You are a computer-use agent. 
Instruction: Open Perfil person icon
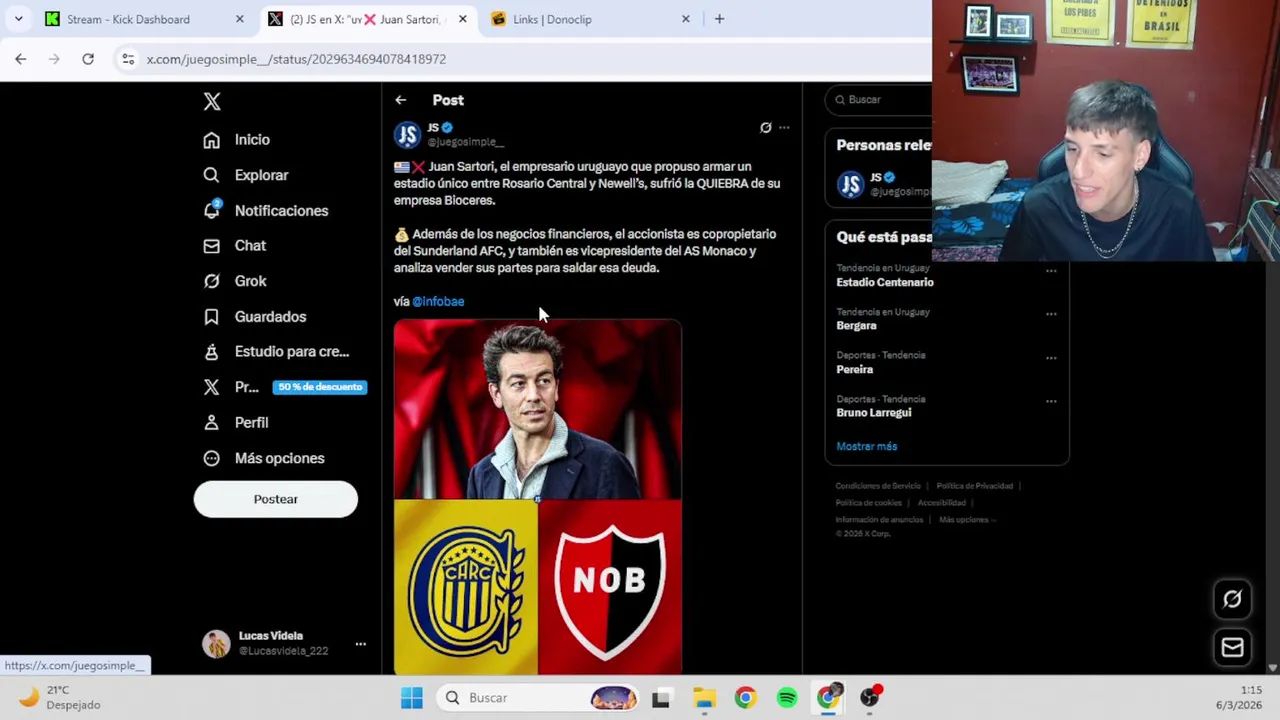pos(211,423)
